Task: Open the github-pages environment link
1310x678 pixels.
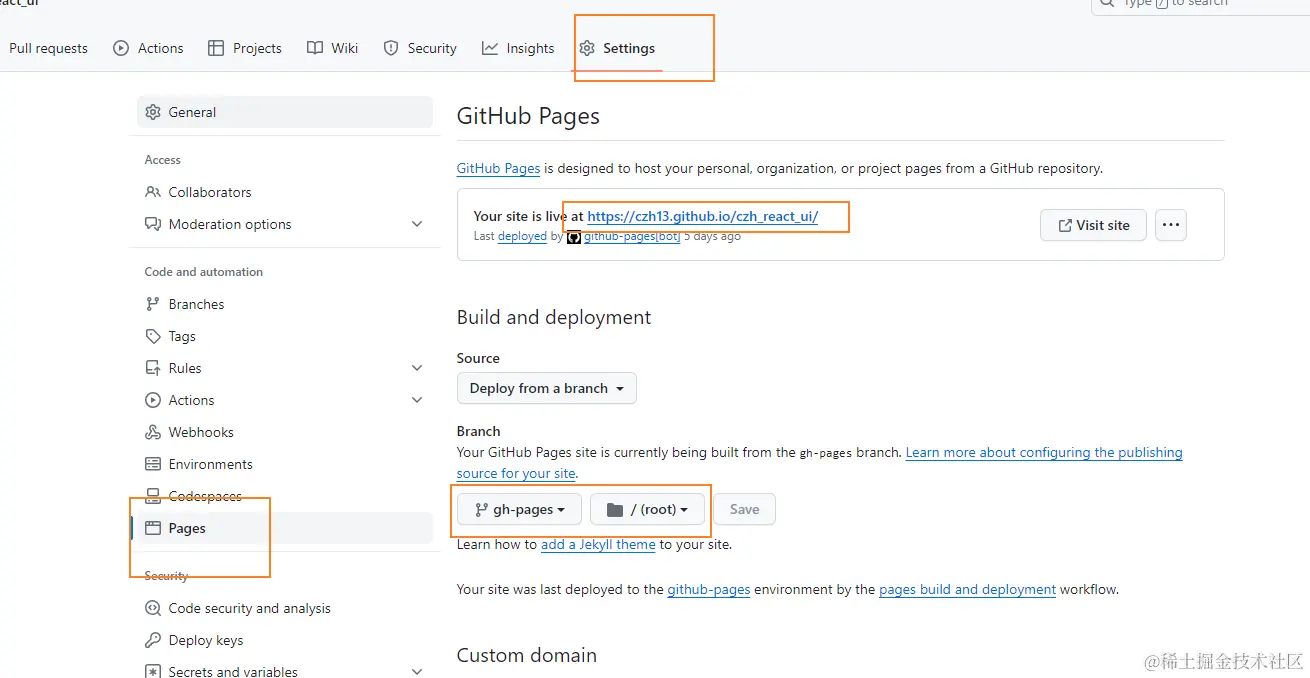Action: 709,589
